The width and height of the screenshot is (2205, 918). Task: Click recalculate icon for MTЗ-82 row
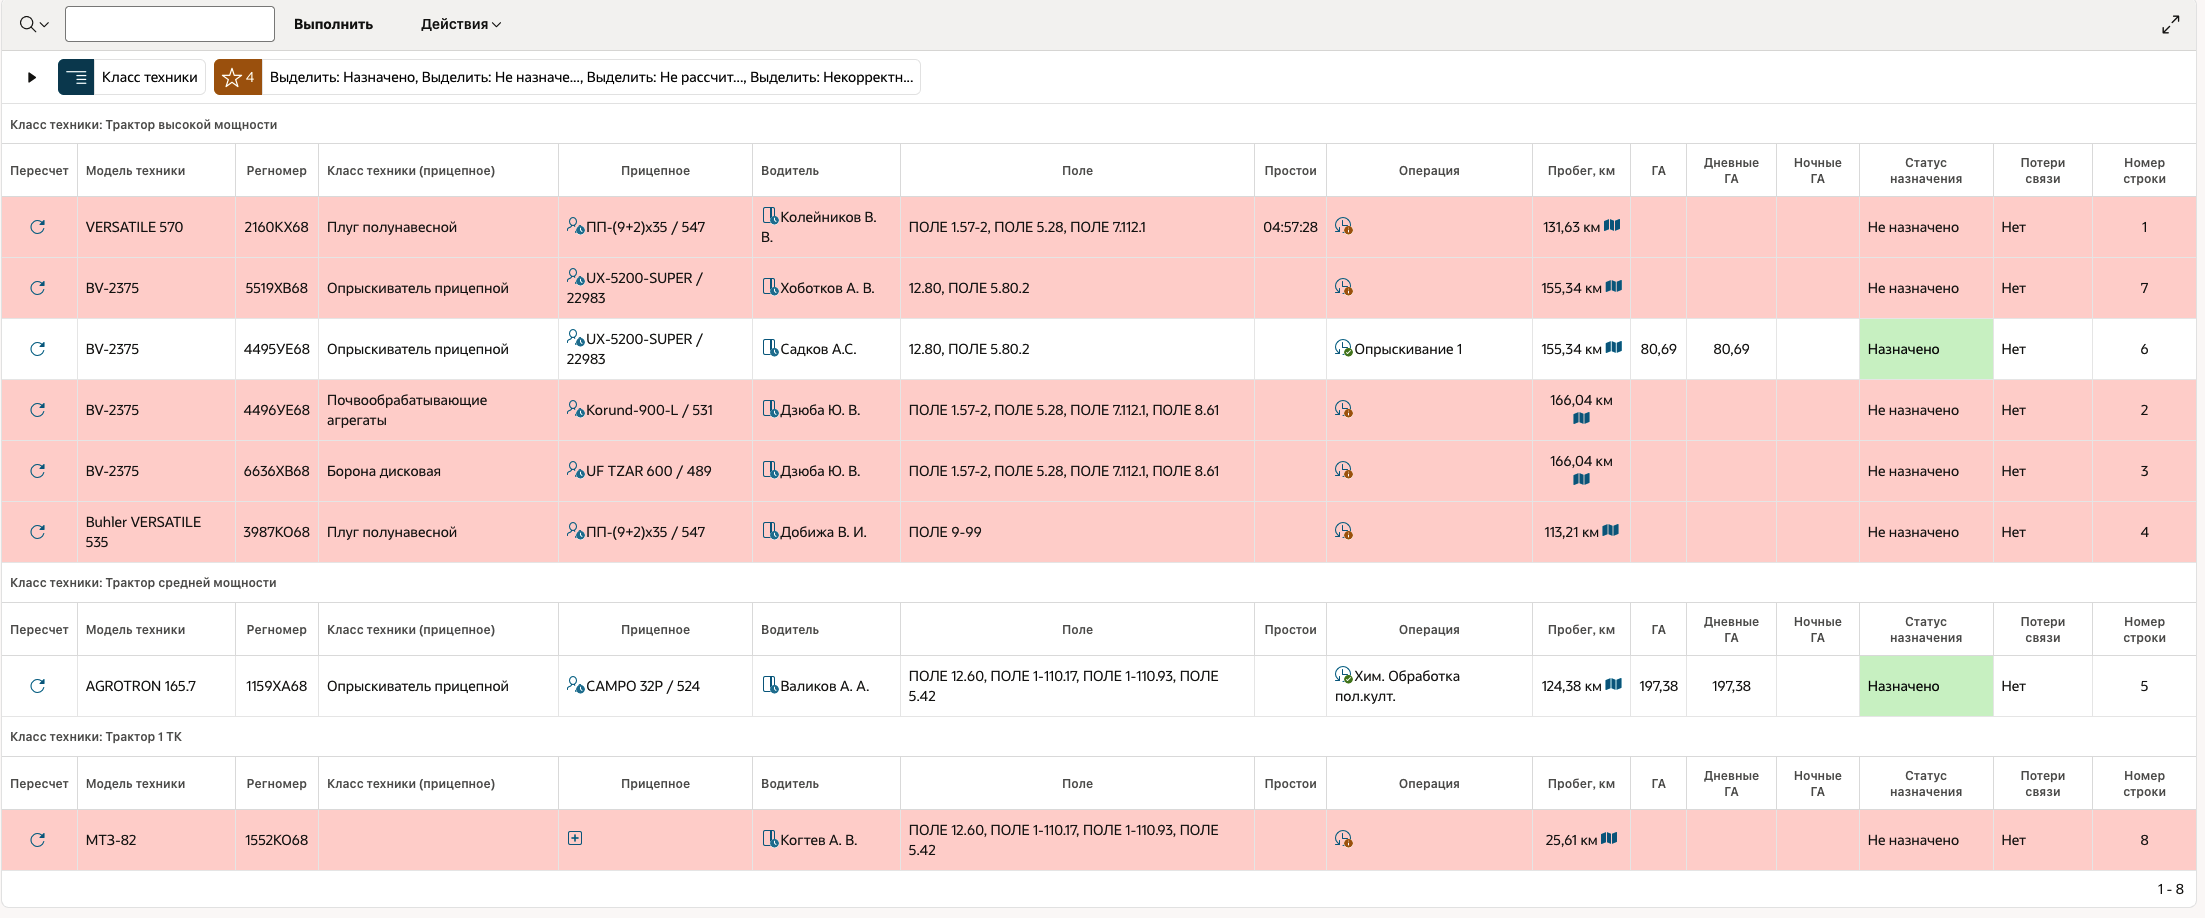click(x=38, y=840)
